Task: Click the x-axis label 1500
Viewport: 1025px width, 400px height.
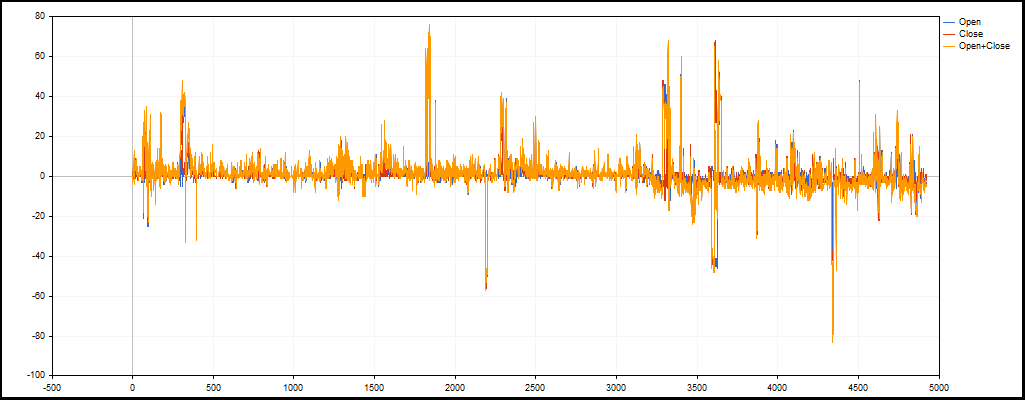Action: pyautogui.click(x=374, y=387)
